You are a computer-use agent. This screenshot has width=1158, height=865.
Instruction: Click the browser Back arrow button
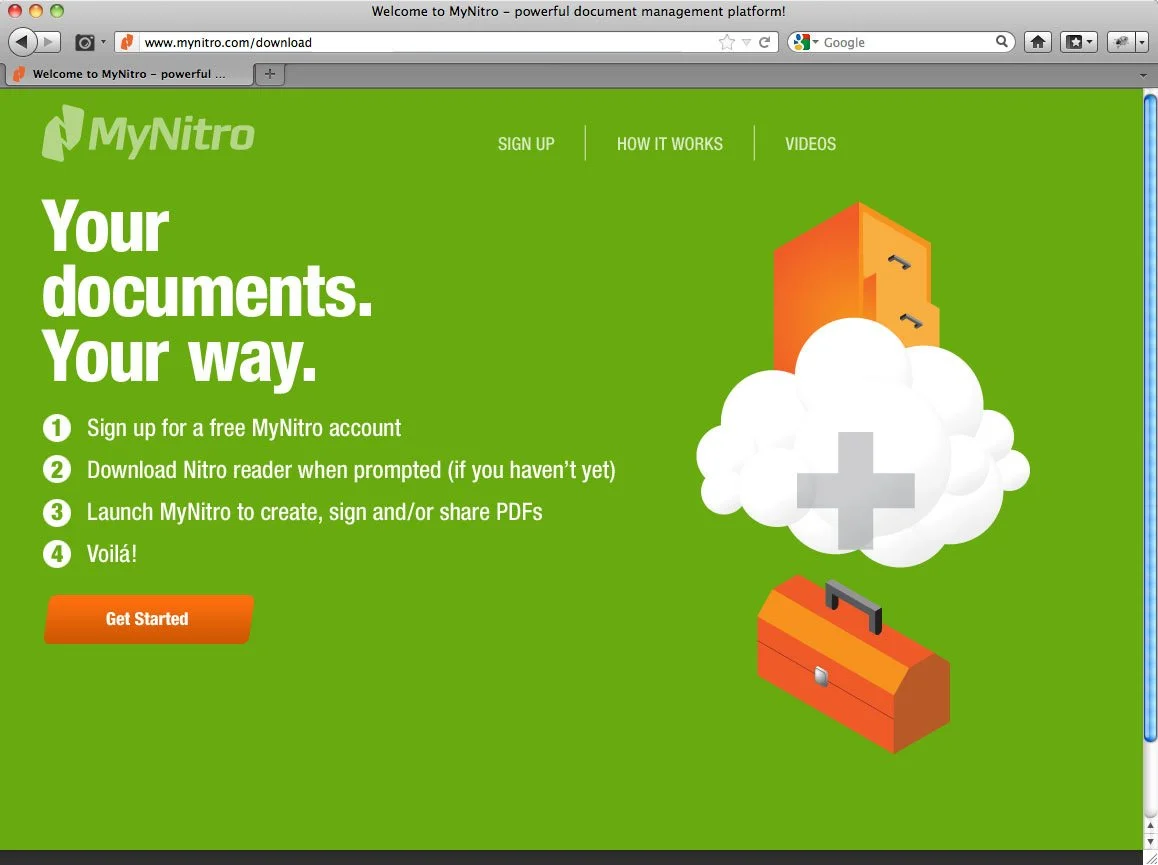click(22, 42)
